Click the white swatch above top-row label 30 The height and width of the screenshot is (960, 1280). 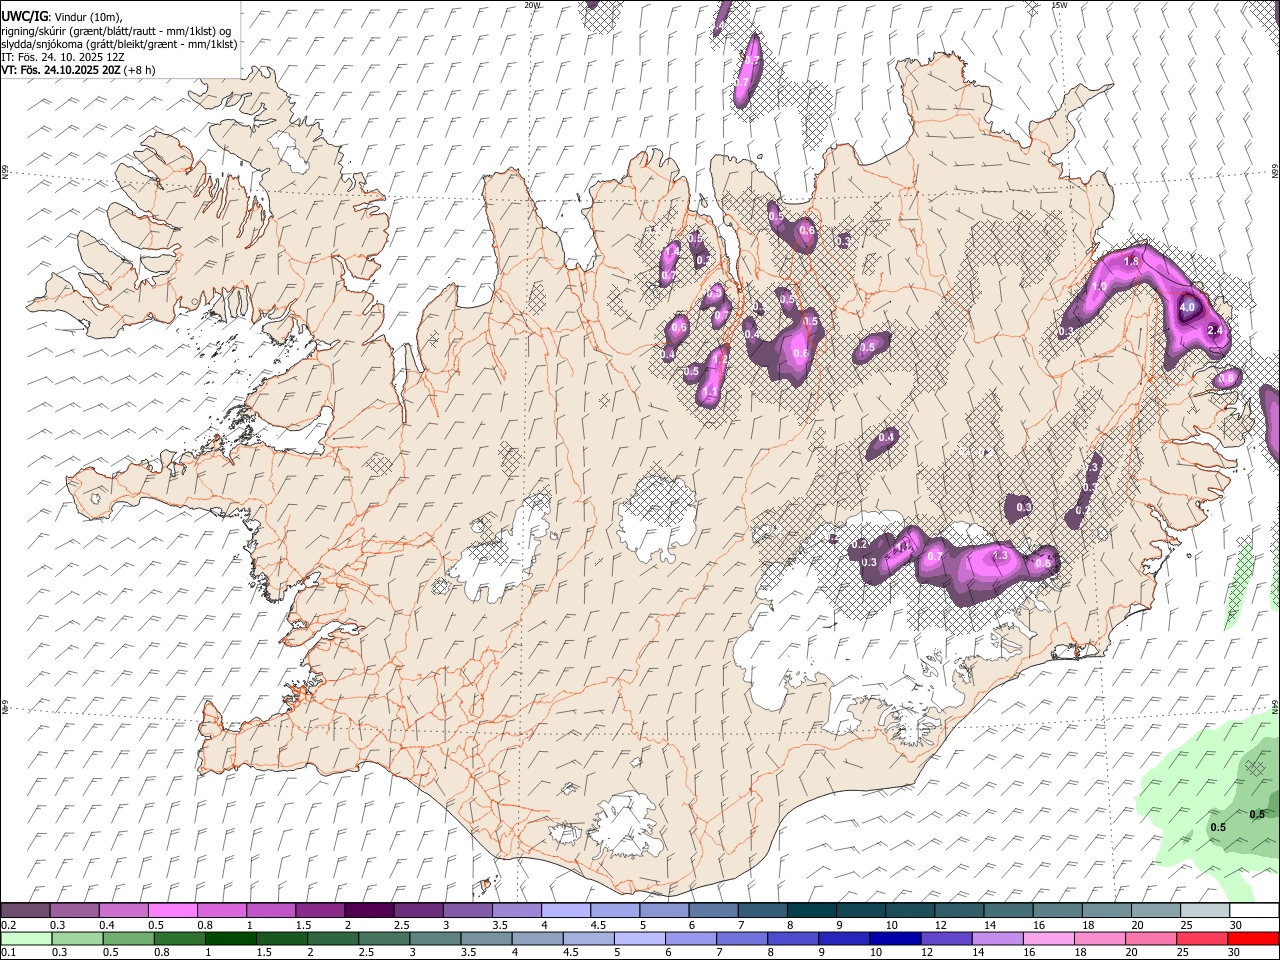[x=1252, y=910]
